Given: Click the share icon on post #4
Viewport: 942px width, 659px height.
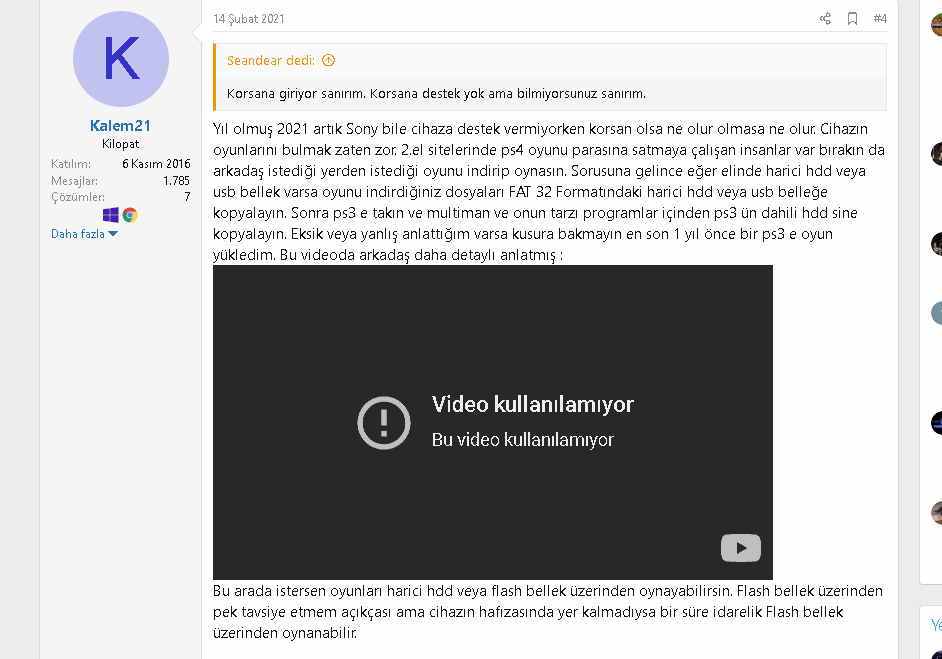Looking at the screenshot, I should click(825, 19).
